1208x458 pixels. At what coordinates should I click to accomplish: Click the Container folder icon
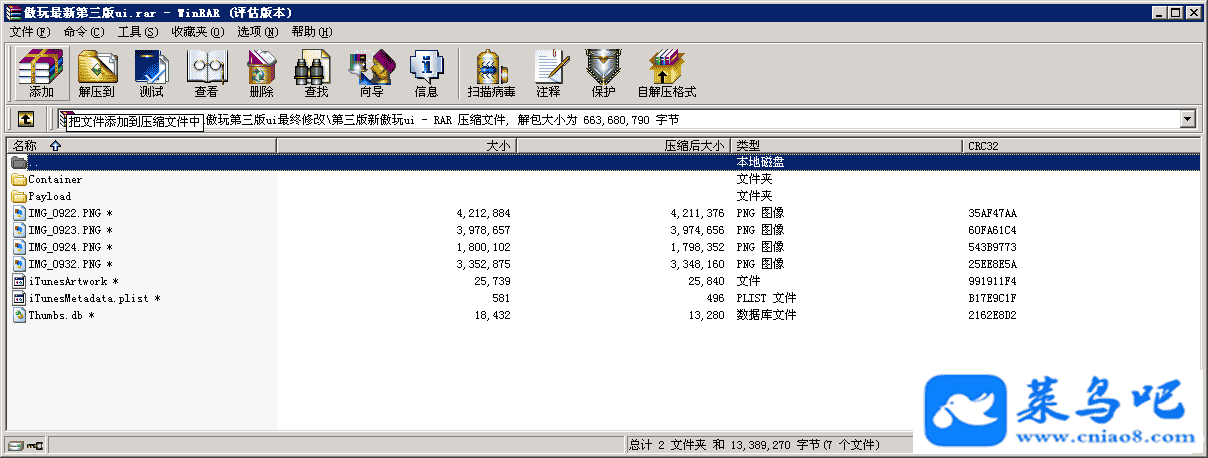click(x=19, y=180)
